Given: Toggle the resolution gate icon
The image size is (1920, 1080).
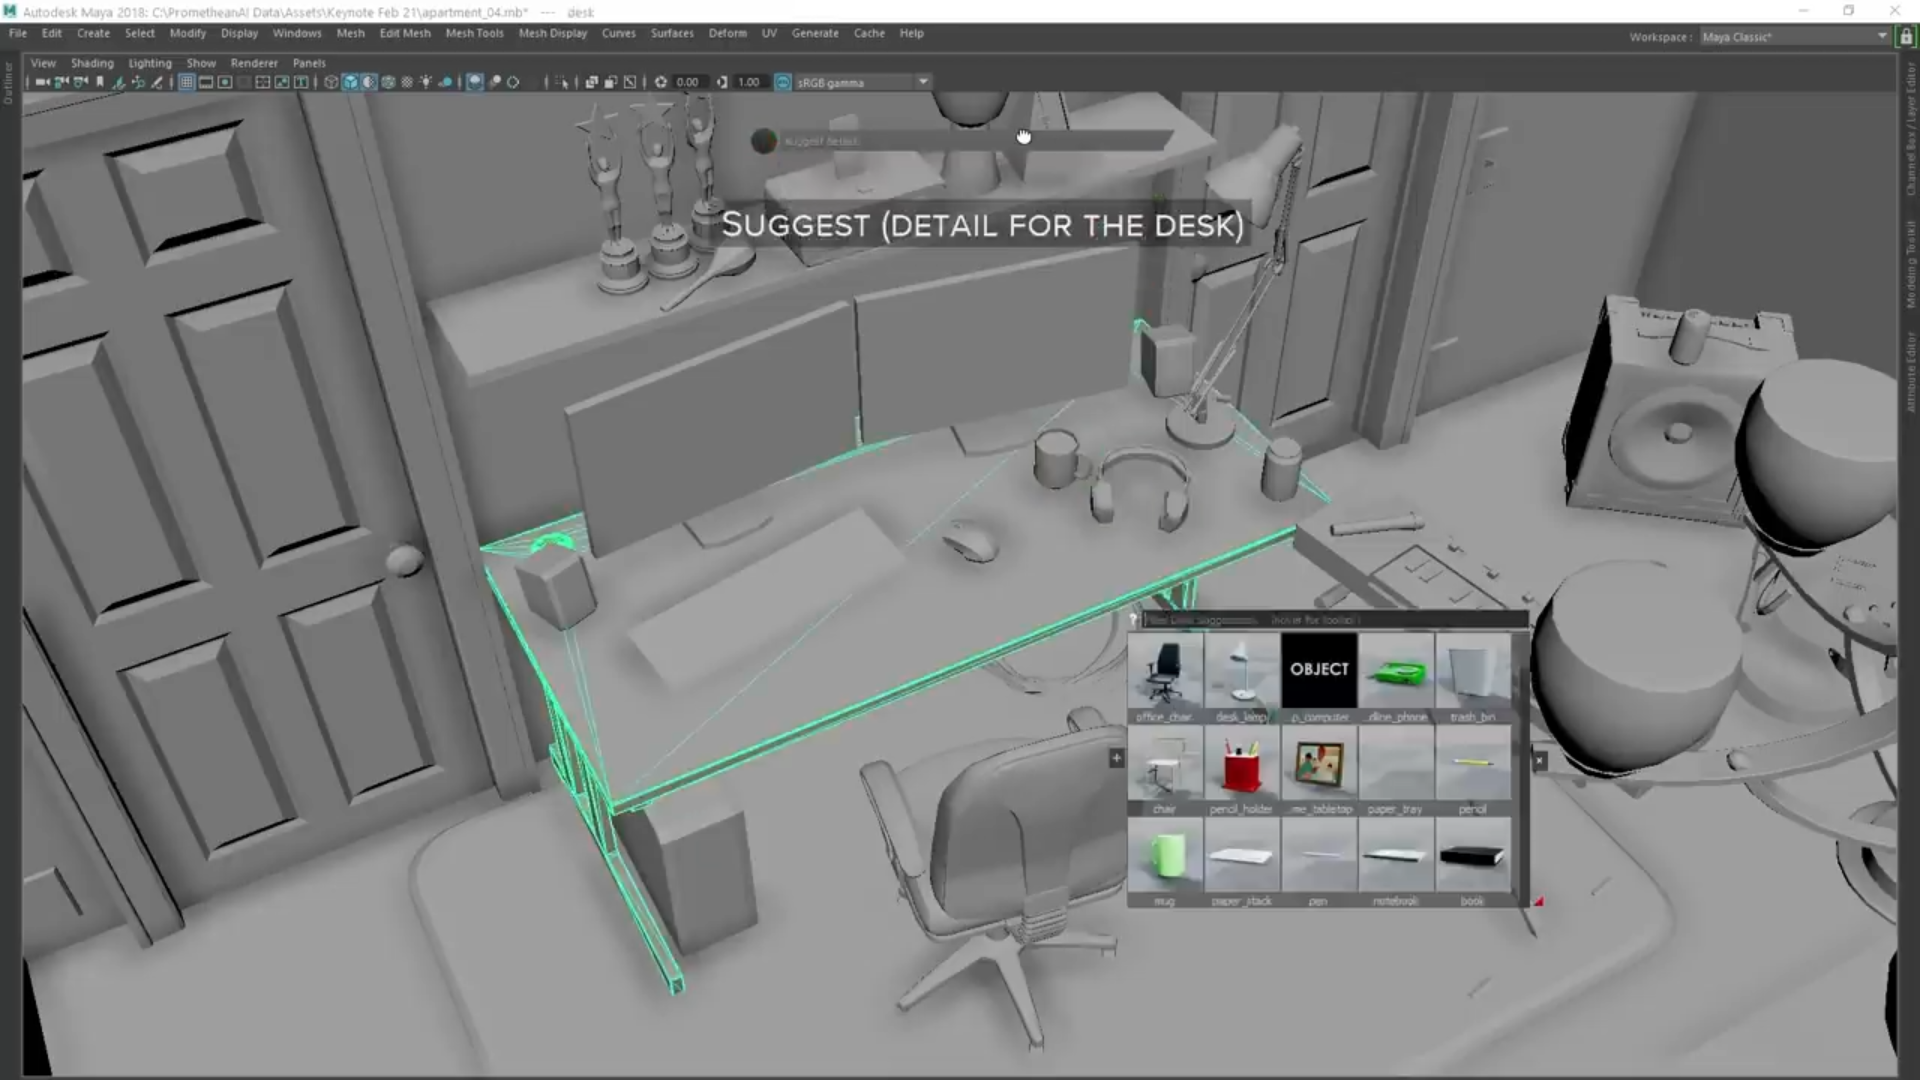Looking at the screenshot, I should tap(225, 82).
